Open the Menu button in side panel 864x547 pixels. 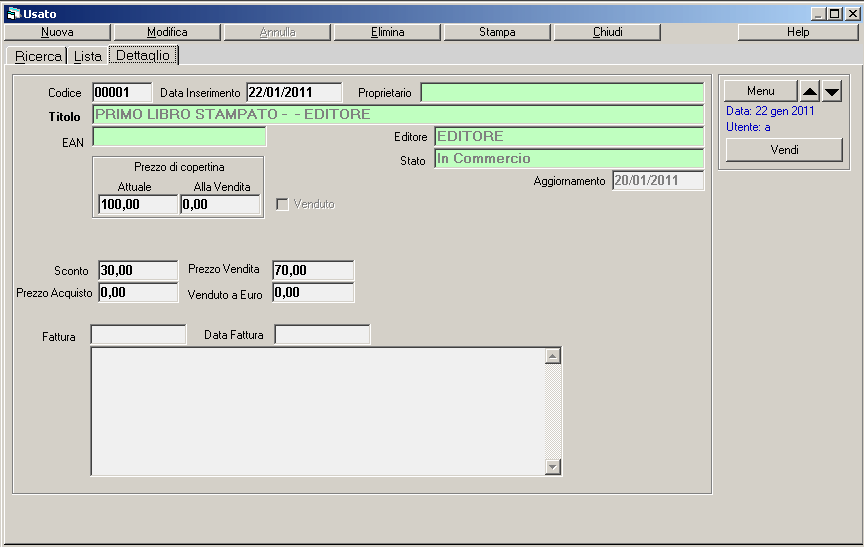[x=761, y=91]
